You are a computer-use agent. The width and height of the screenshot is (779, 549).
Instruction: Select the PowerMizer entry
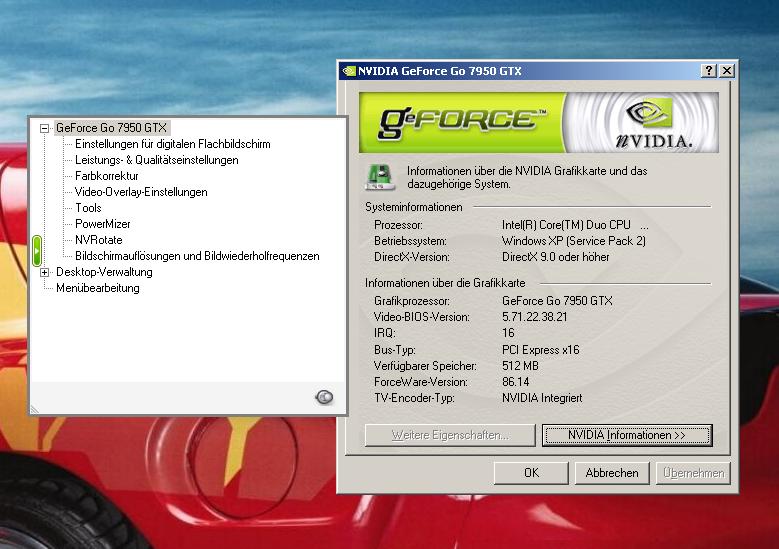pyautogui.click(x=102, y=224)
